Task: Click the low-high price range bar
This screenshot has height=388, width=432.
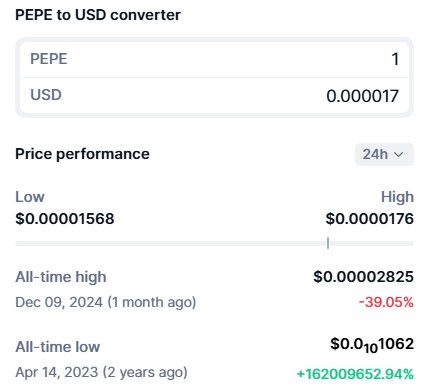Action: [x=214, y=244]
